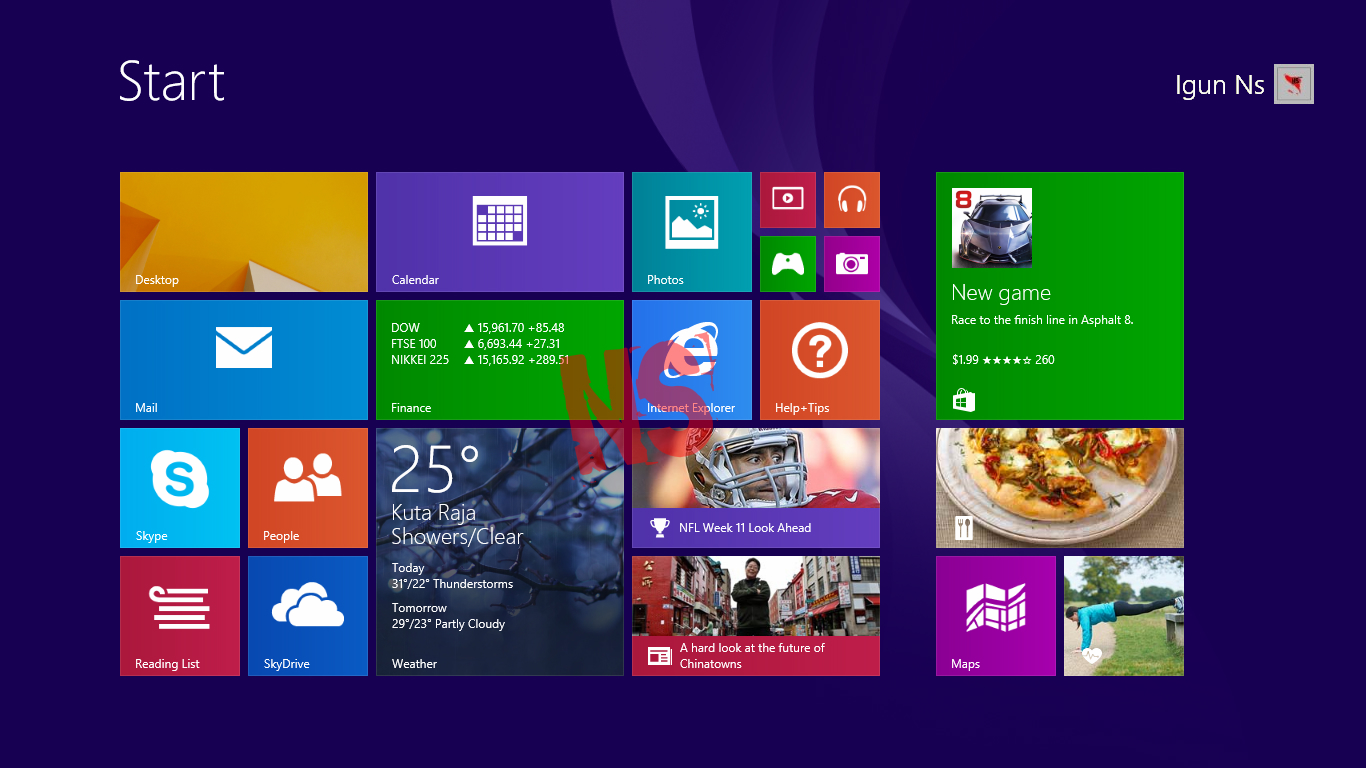Screen dimensions: 1366x768
Task: Click the heart icon on fitness tile
Action: click(1091, 656)
